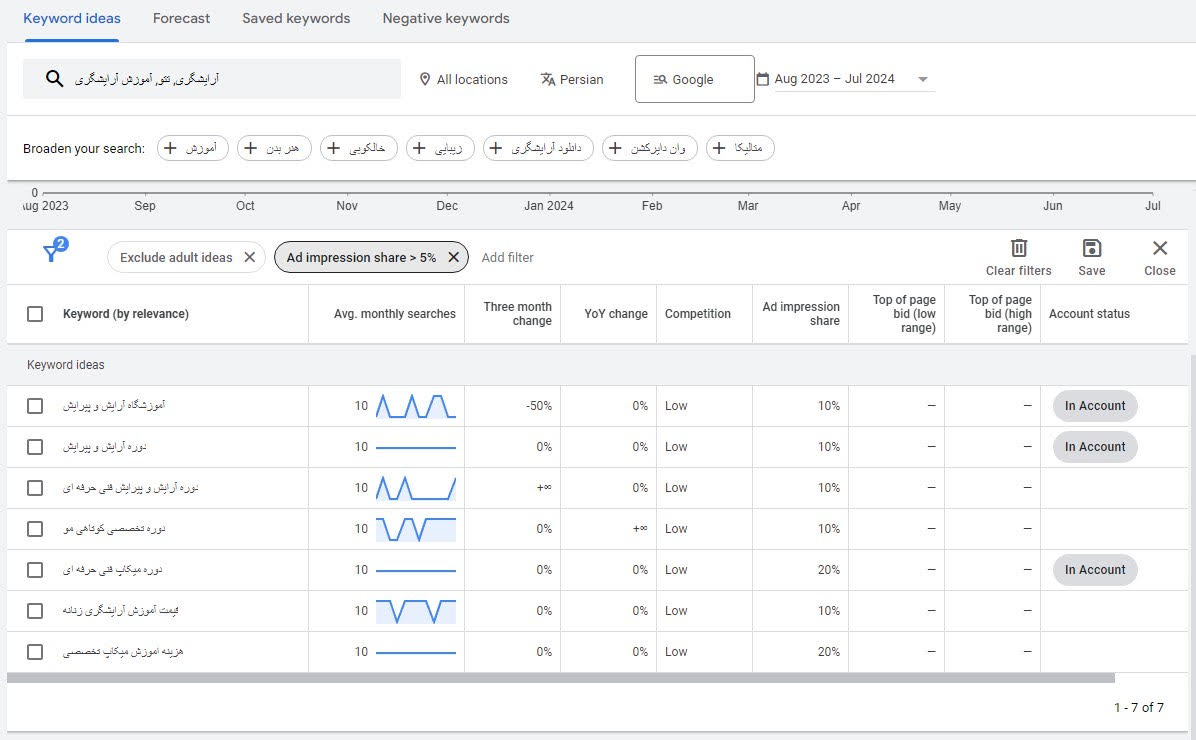Click the translate icon beside Persian

[548, 79]
